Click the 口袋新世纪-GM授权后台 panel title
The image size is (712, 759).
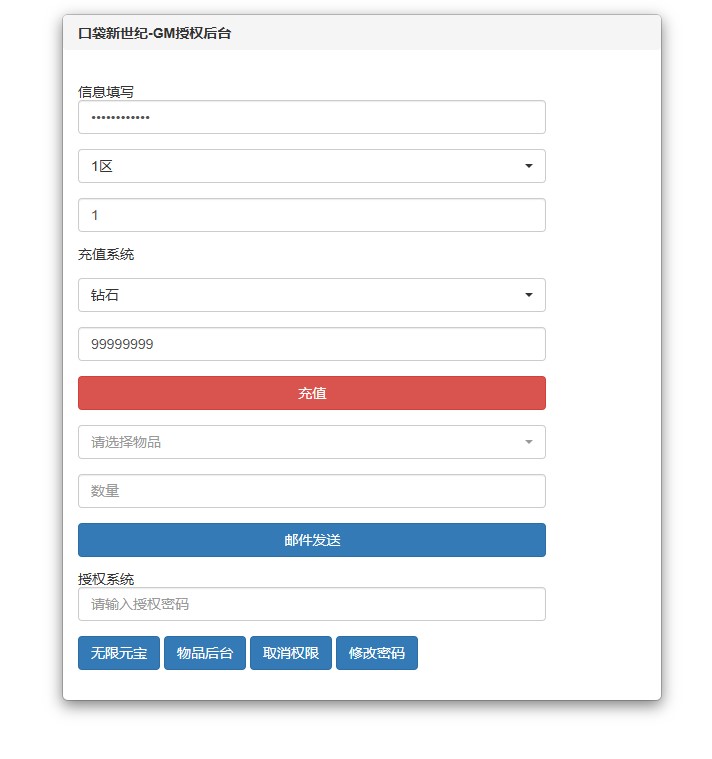click(155, 33)
